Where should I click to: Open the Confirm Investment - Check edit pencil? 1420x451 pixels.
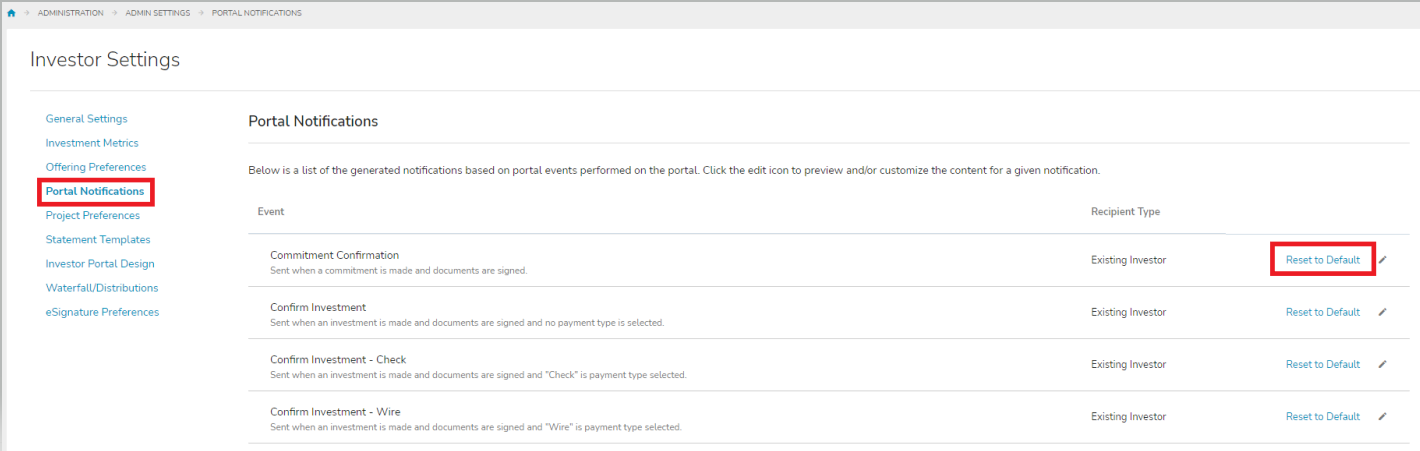pyautogui.click(x=1383, y=364)
